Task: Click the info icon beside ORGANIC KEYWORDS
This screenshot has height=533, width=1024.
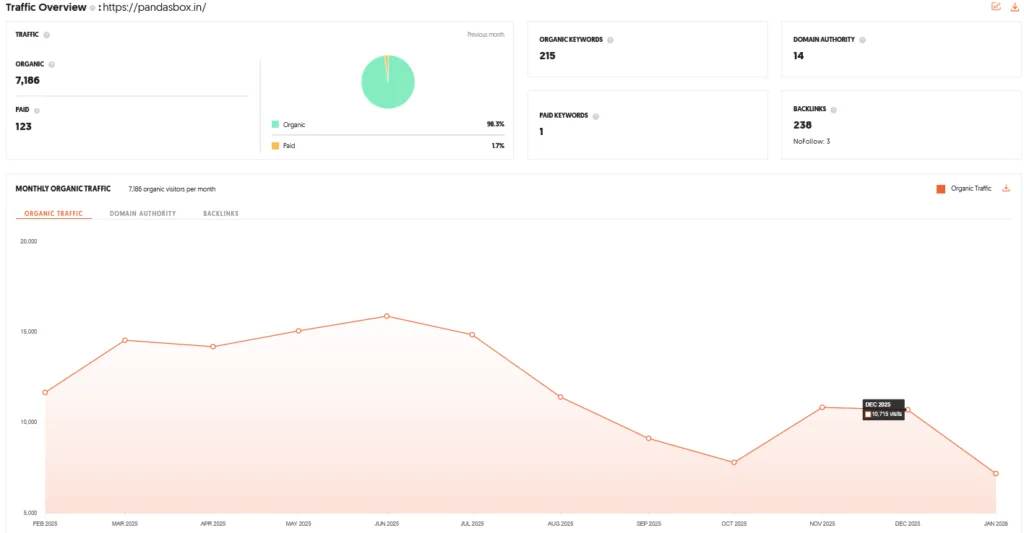Action: (x=611, y=40)
